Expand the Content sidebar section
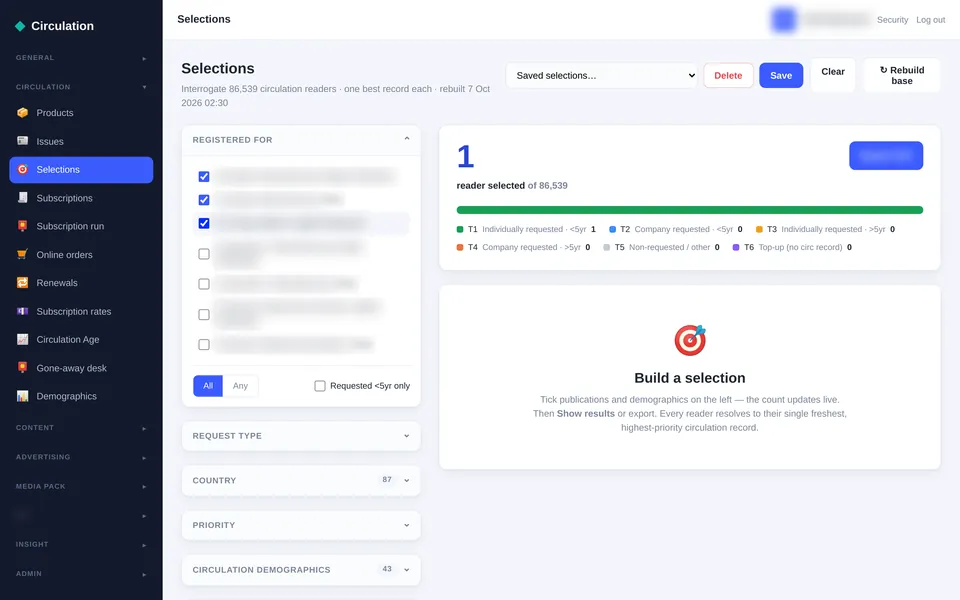The width and height of the screenshot is (960, 600). (x=81, y=428)
